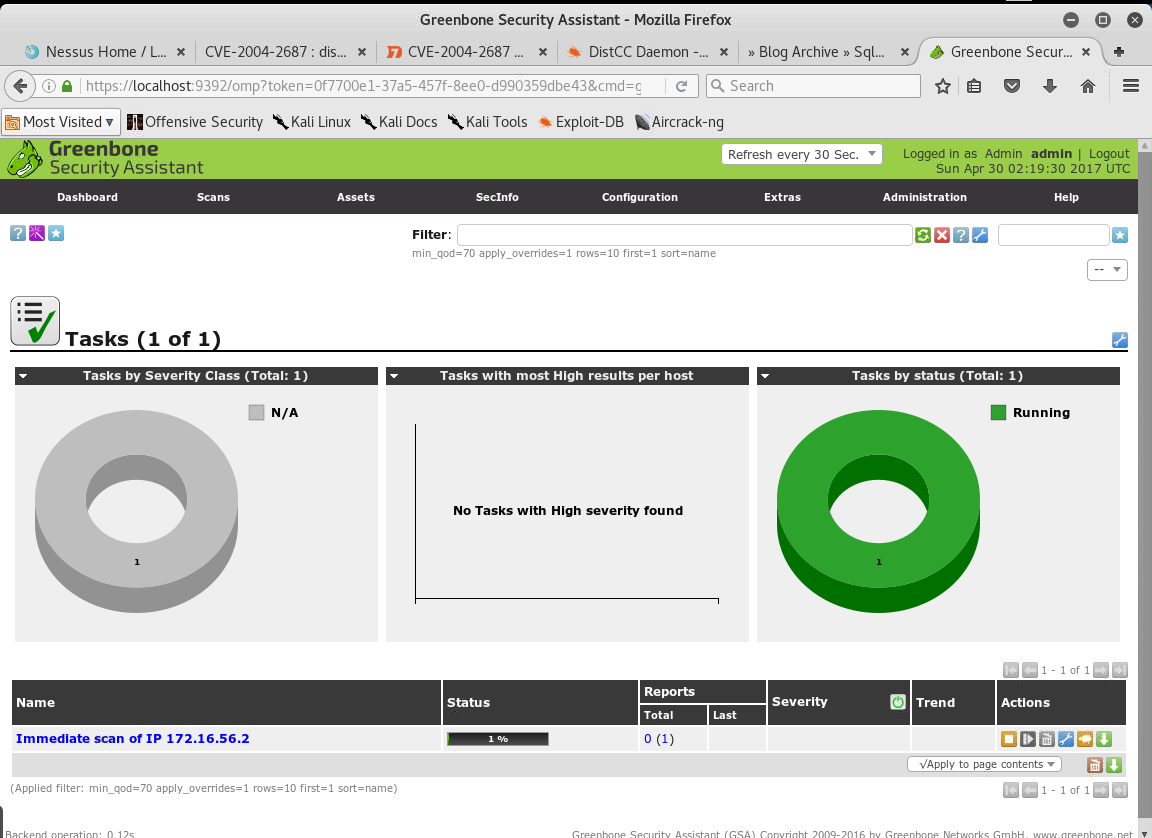Click the gray N/A legend swatch
The width and height of the screenshot is (1152, 838).
pos(256,413)
